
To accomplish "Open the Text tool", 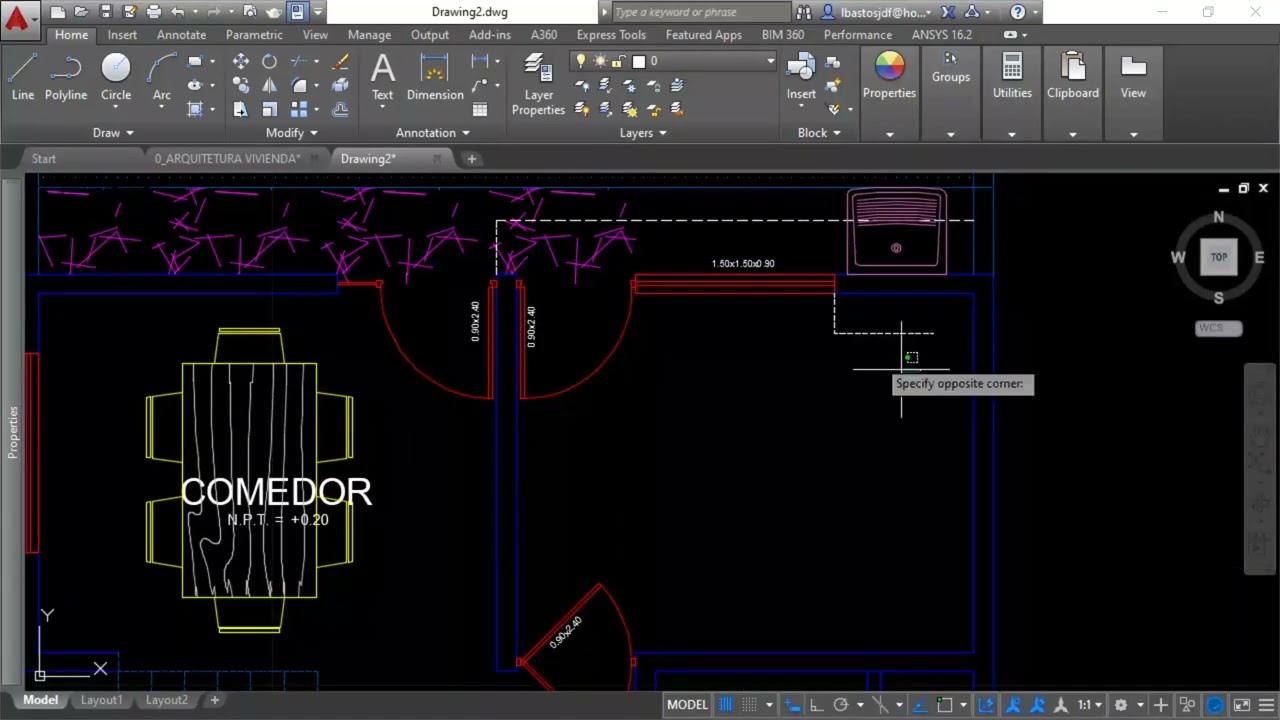I will click(x=382, y=78).
